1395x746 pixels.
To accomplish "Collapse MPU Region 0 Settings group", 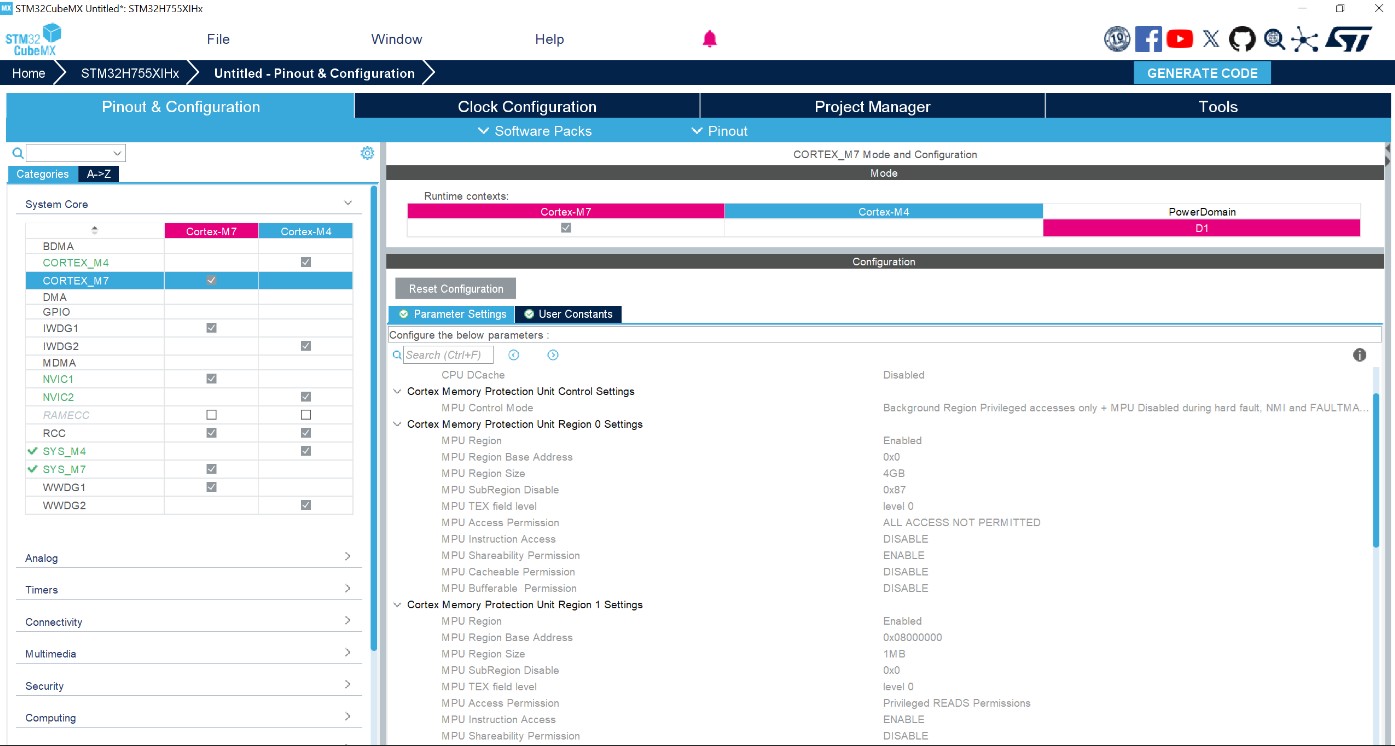I will coord(398,424).
